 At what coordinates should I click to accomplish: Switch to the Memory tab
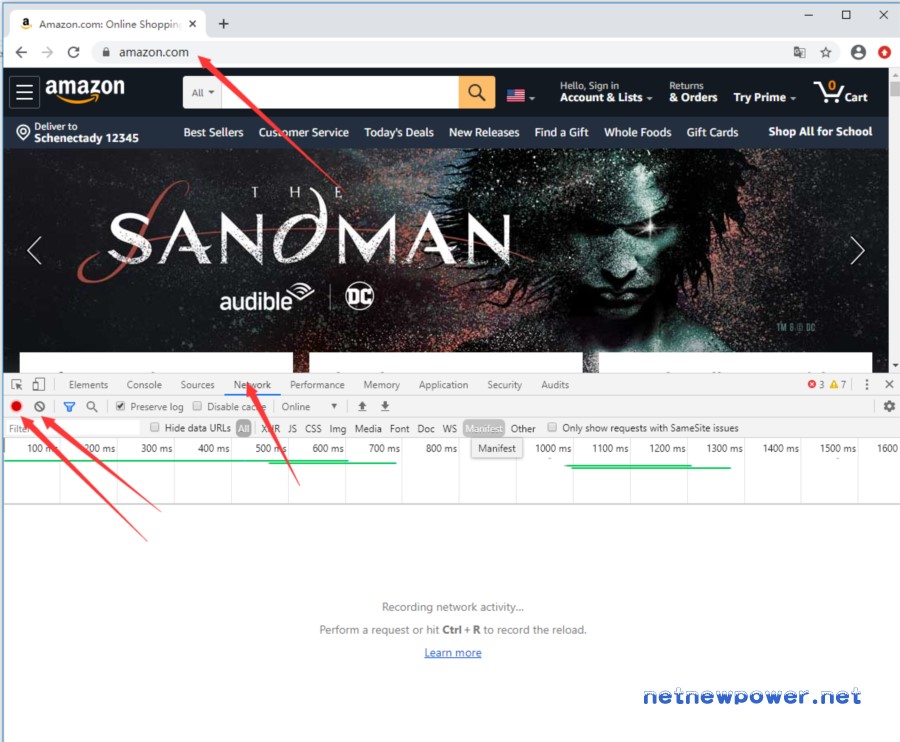pyautogui.click(x=382, y=384)
